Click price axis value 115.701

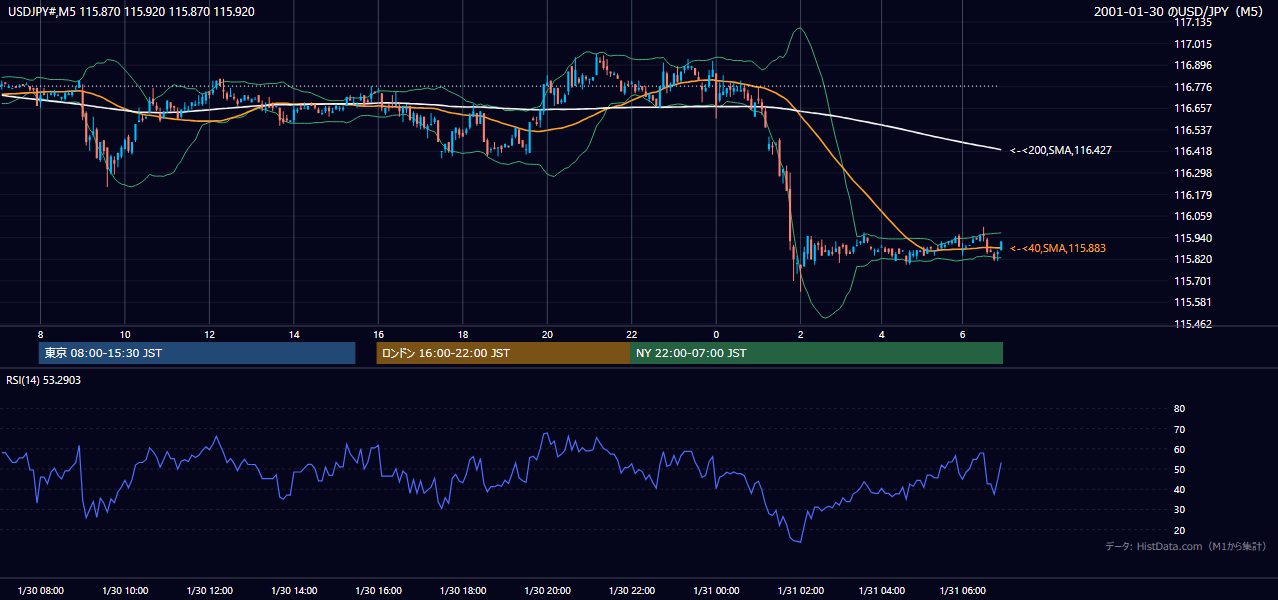tap(1192, 281)
